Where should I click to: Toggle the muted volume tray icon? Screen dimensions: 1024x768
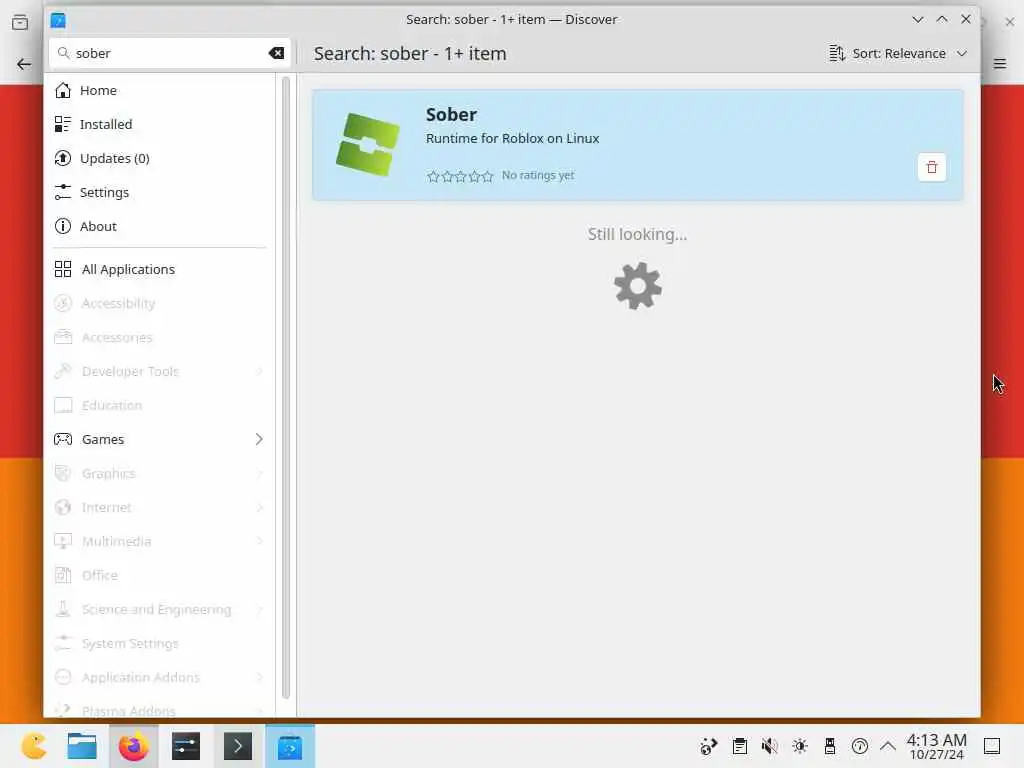point(769,746)
